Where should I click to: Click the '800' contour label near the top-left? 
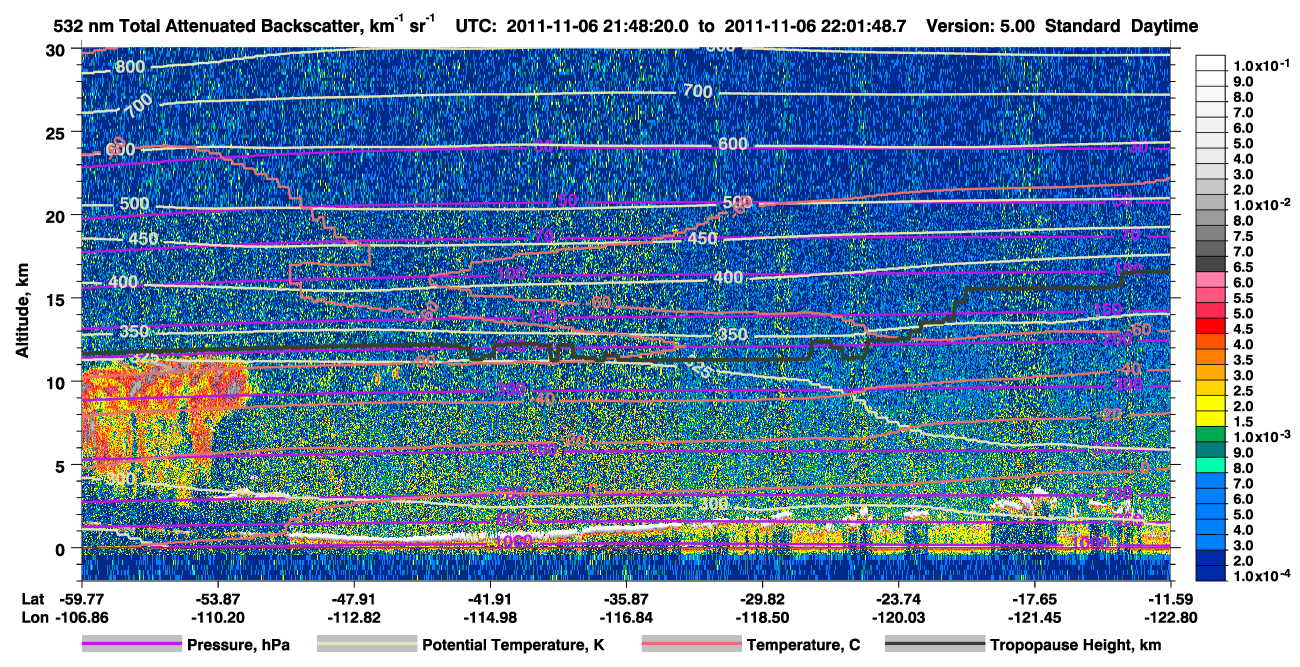click(130, 67)
